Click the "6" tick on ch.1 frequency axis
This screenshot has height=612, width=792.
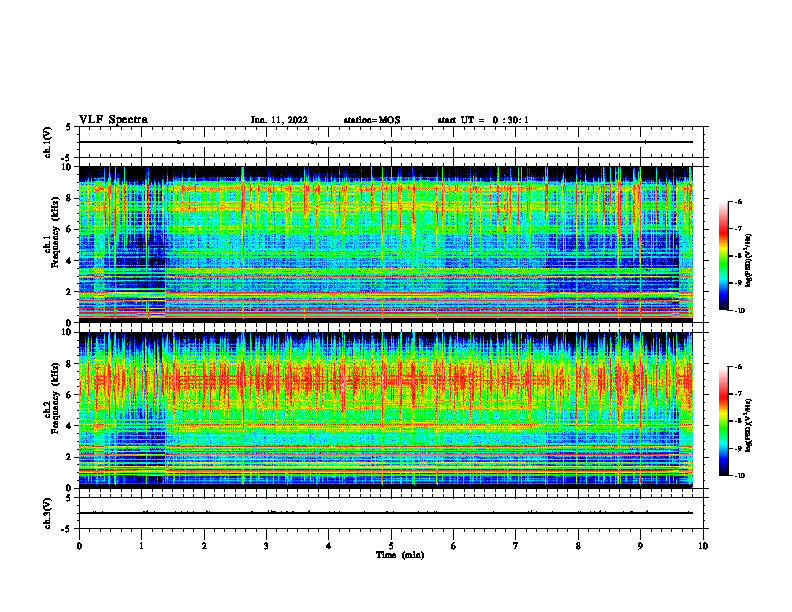(x=69, y=230)
